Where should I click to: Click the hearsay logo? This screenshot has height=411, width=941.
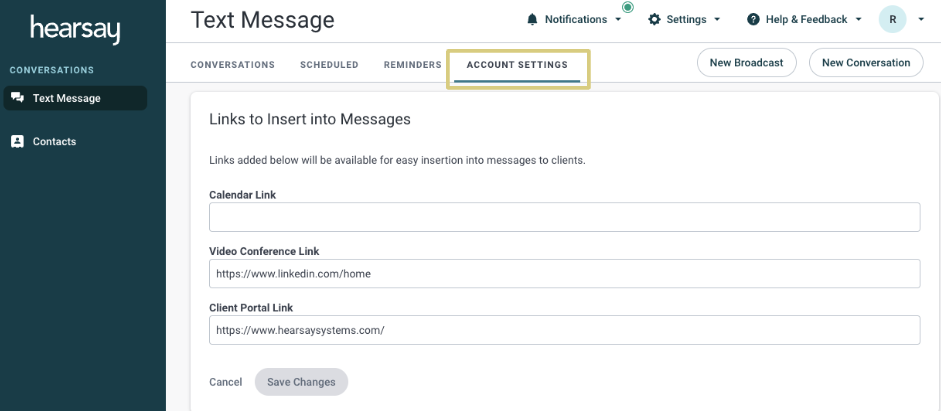[75, 29]
